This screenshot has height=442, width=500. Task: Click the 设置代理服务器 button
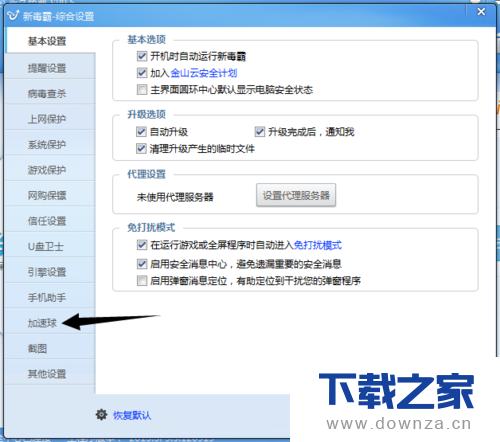296,195
